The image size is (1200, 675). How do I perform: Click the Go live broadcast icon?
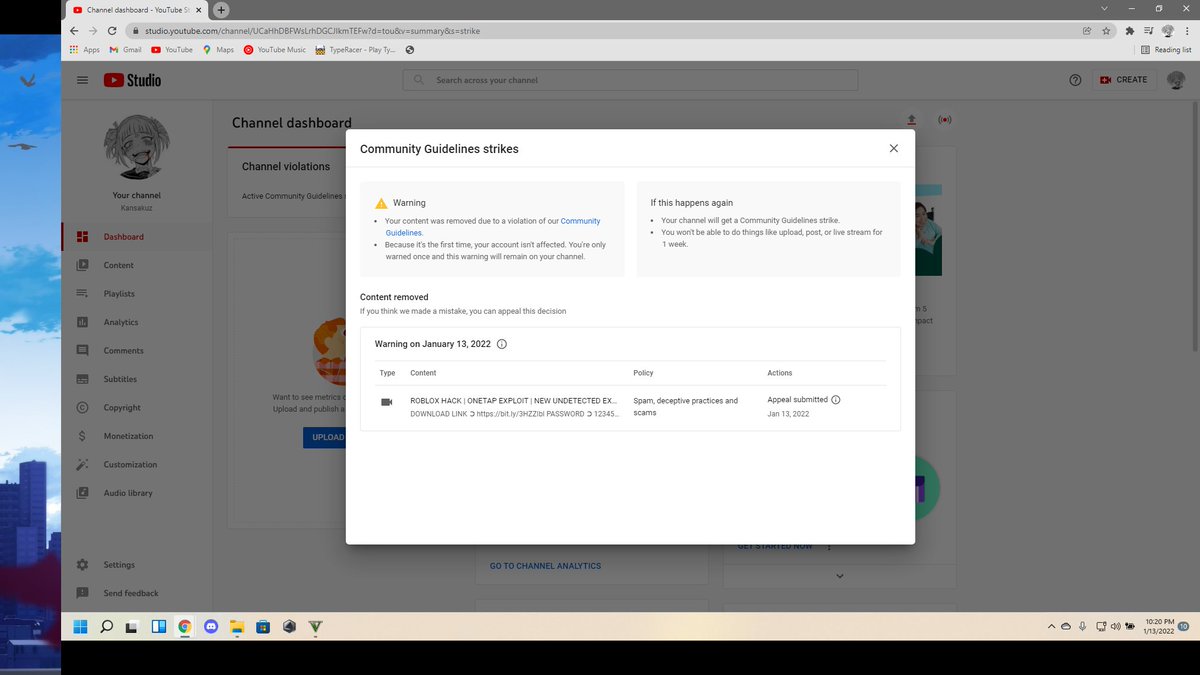[944, 120]
